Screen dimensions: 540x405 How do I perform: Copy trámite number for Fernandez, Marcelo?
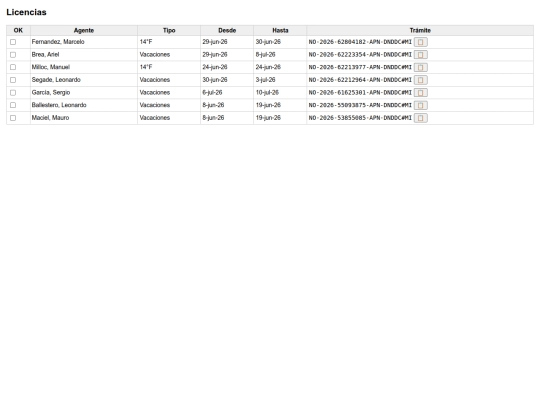tap(420, 42)
